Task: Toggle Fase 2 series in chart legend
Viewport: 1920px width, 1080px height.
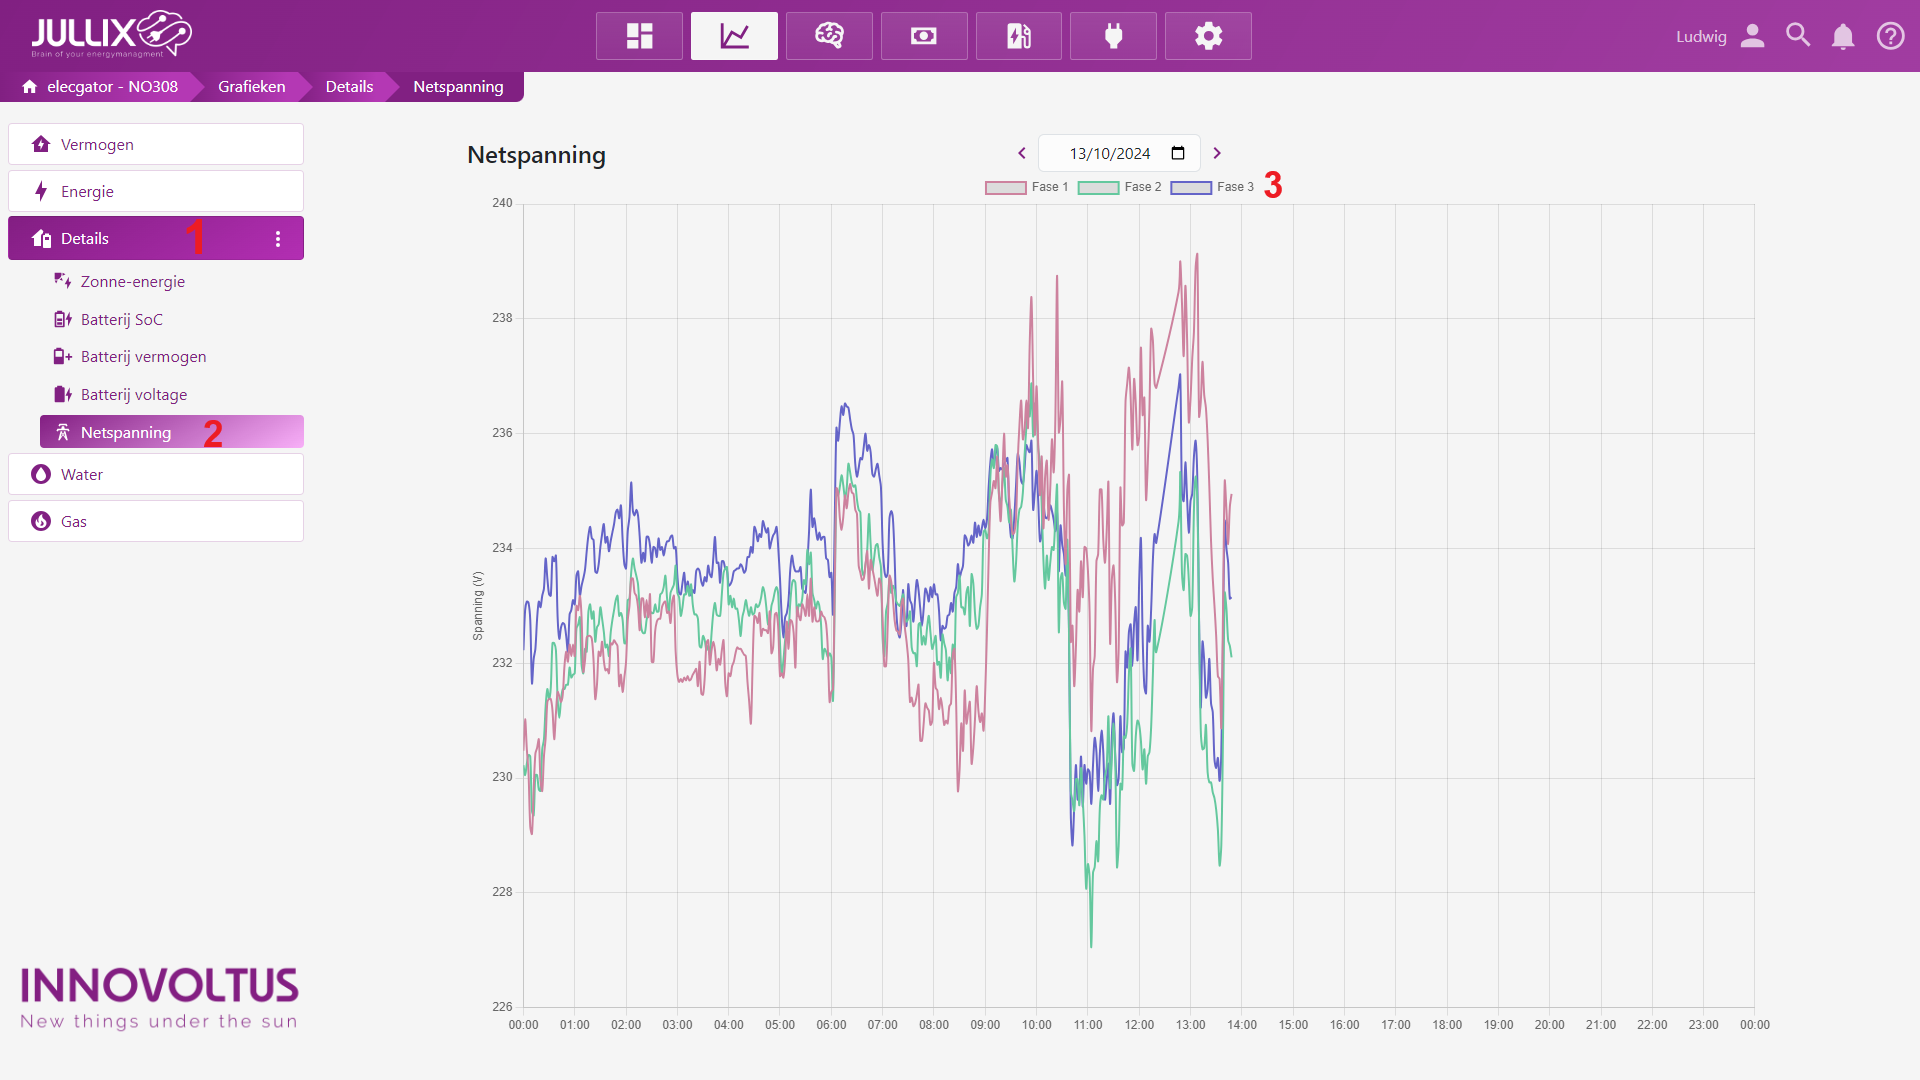Action: click(x=1119, y=187)
